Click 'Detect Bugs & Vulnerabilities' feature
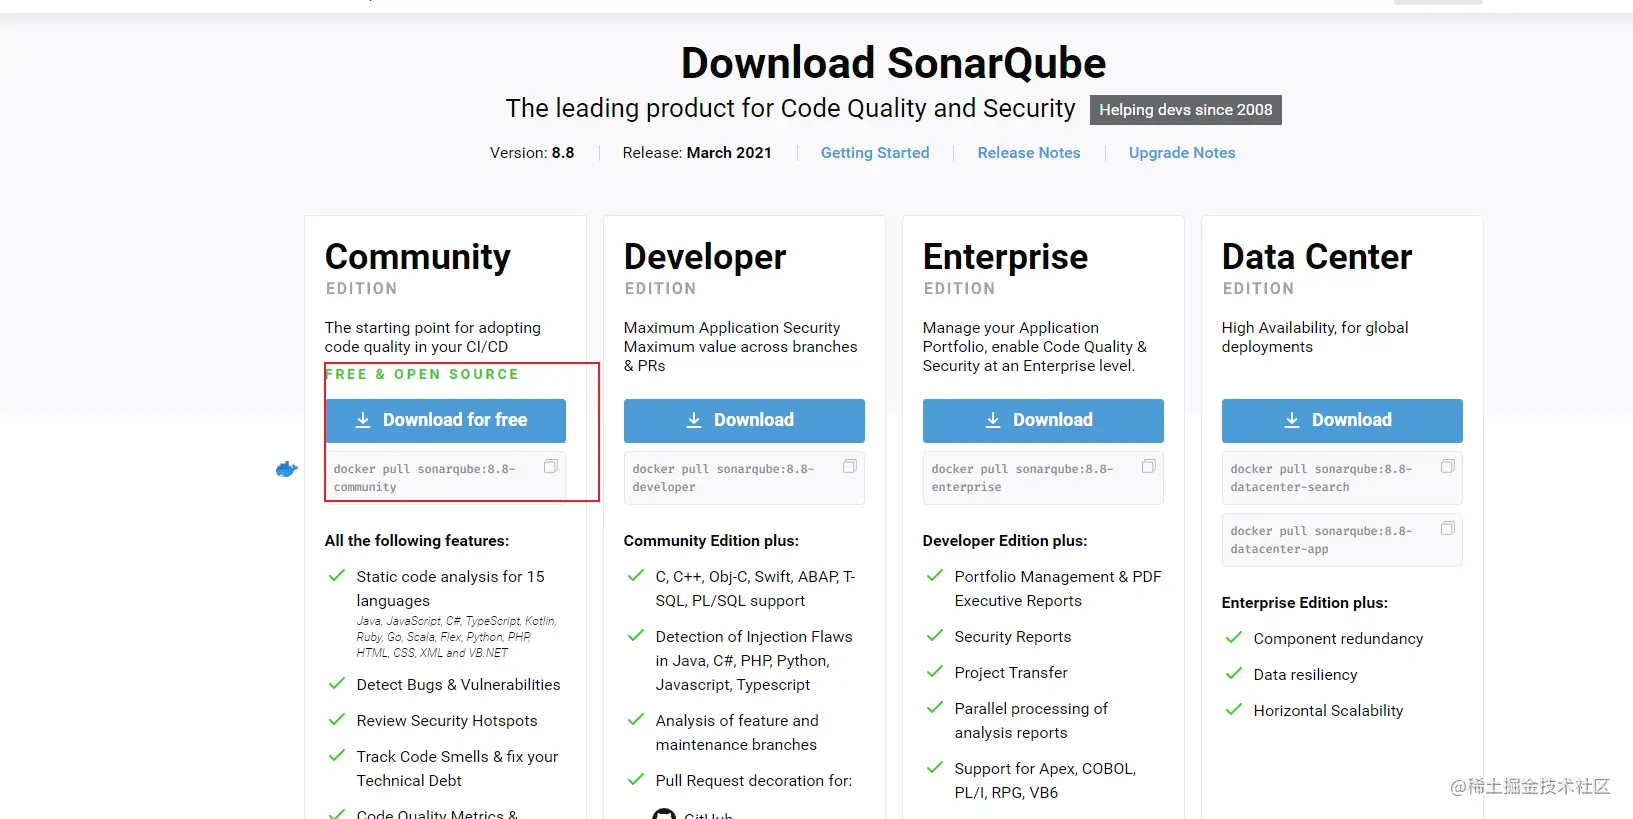The image size is (1633, 819). [459, 685]
